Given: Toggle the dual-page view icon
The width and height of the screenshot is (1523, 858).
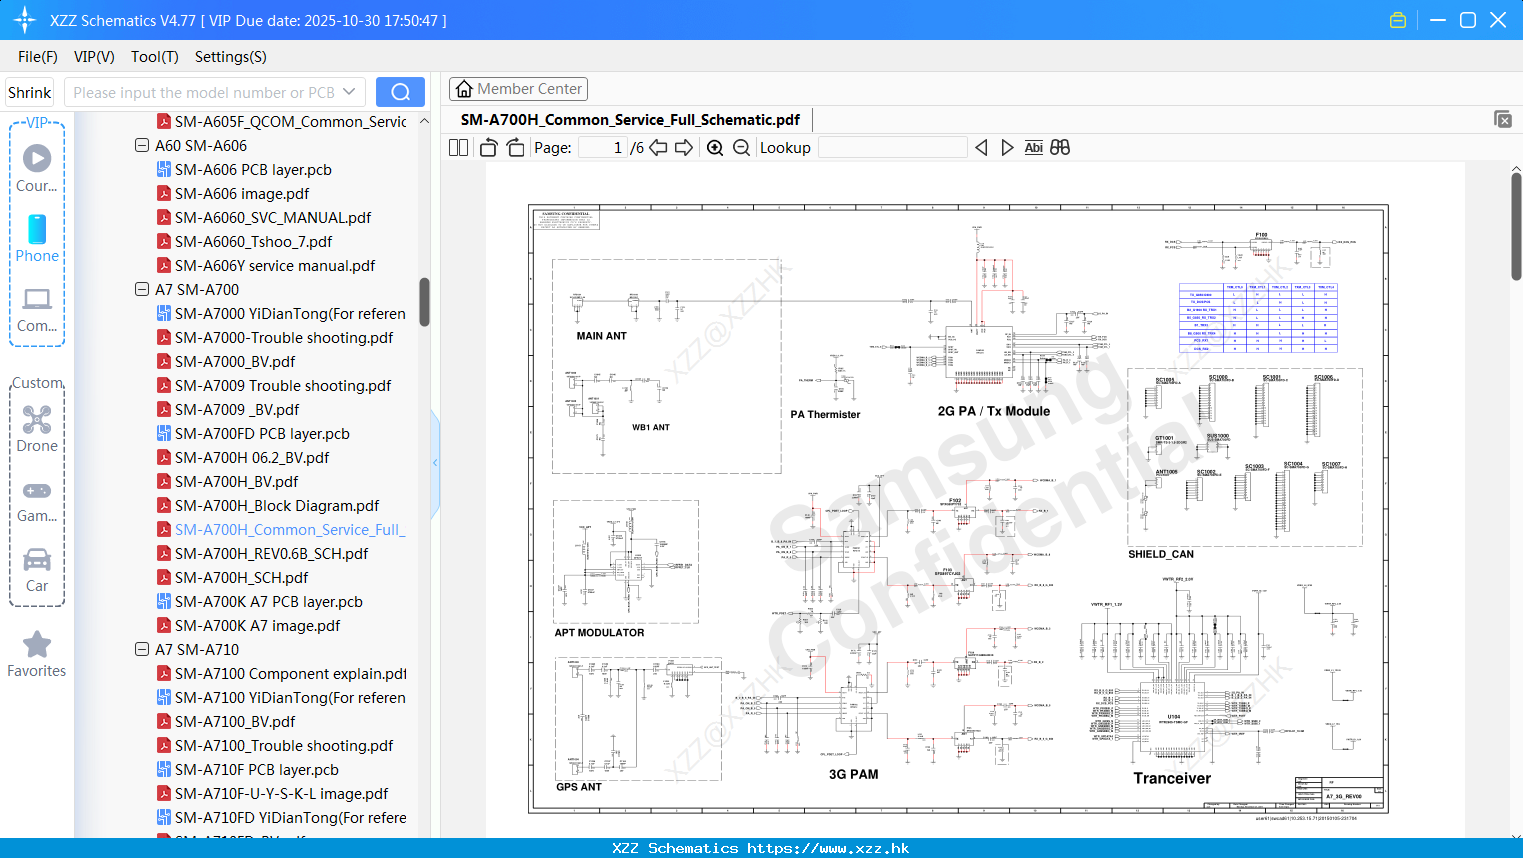Looking at the screenshot, I should [459, 147].
